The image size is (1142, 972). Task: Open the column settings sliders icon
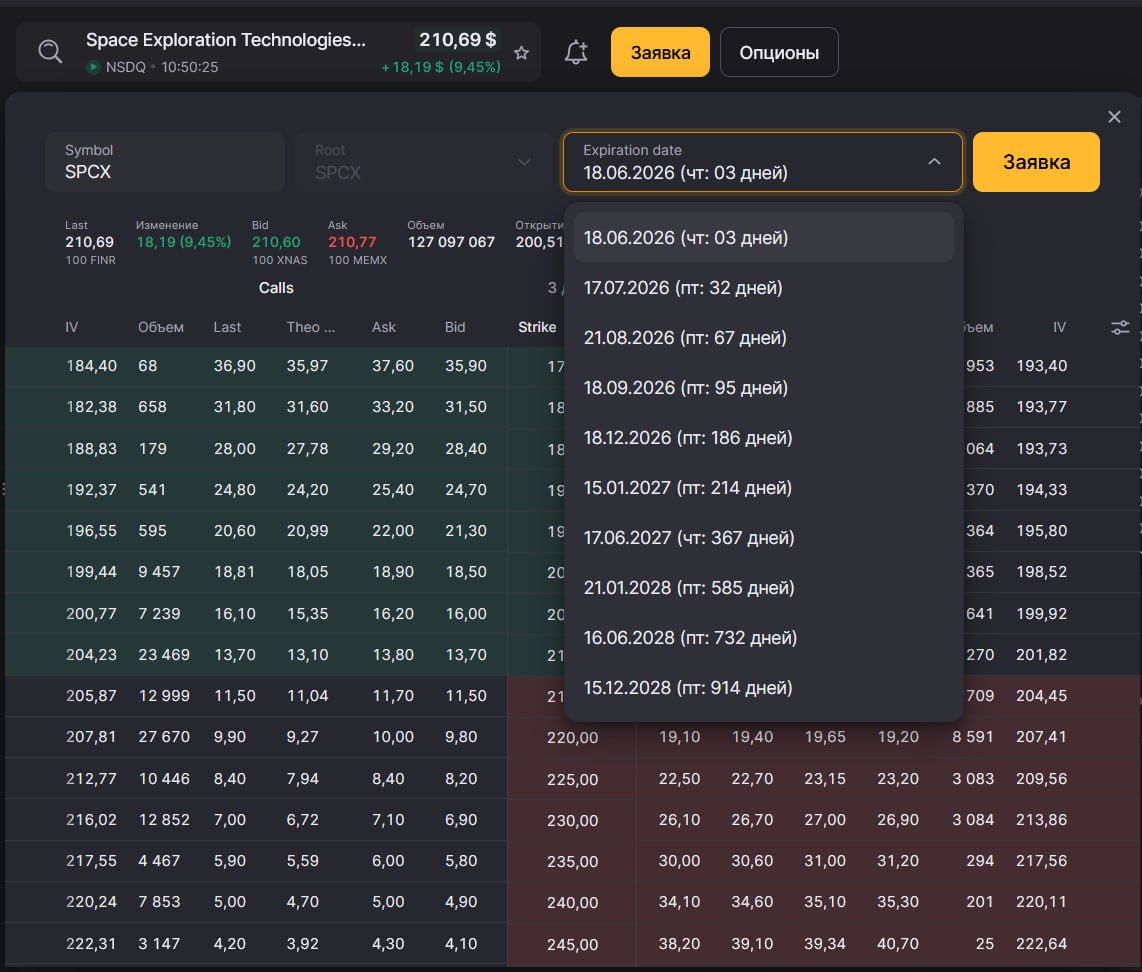point(1120,328)
